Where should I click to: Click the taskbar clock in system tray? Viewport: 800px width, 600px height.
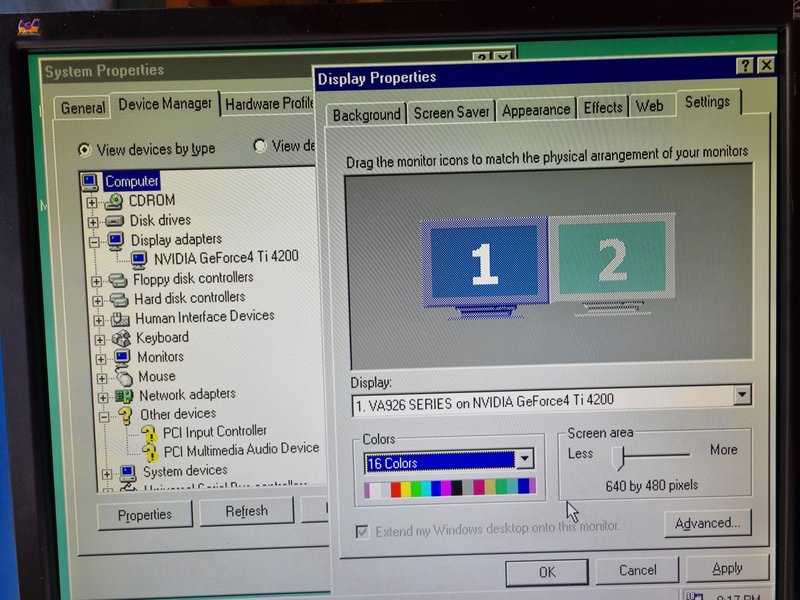(737, 596)
